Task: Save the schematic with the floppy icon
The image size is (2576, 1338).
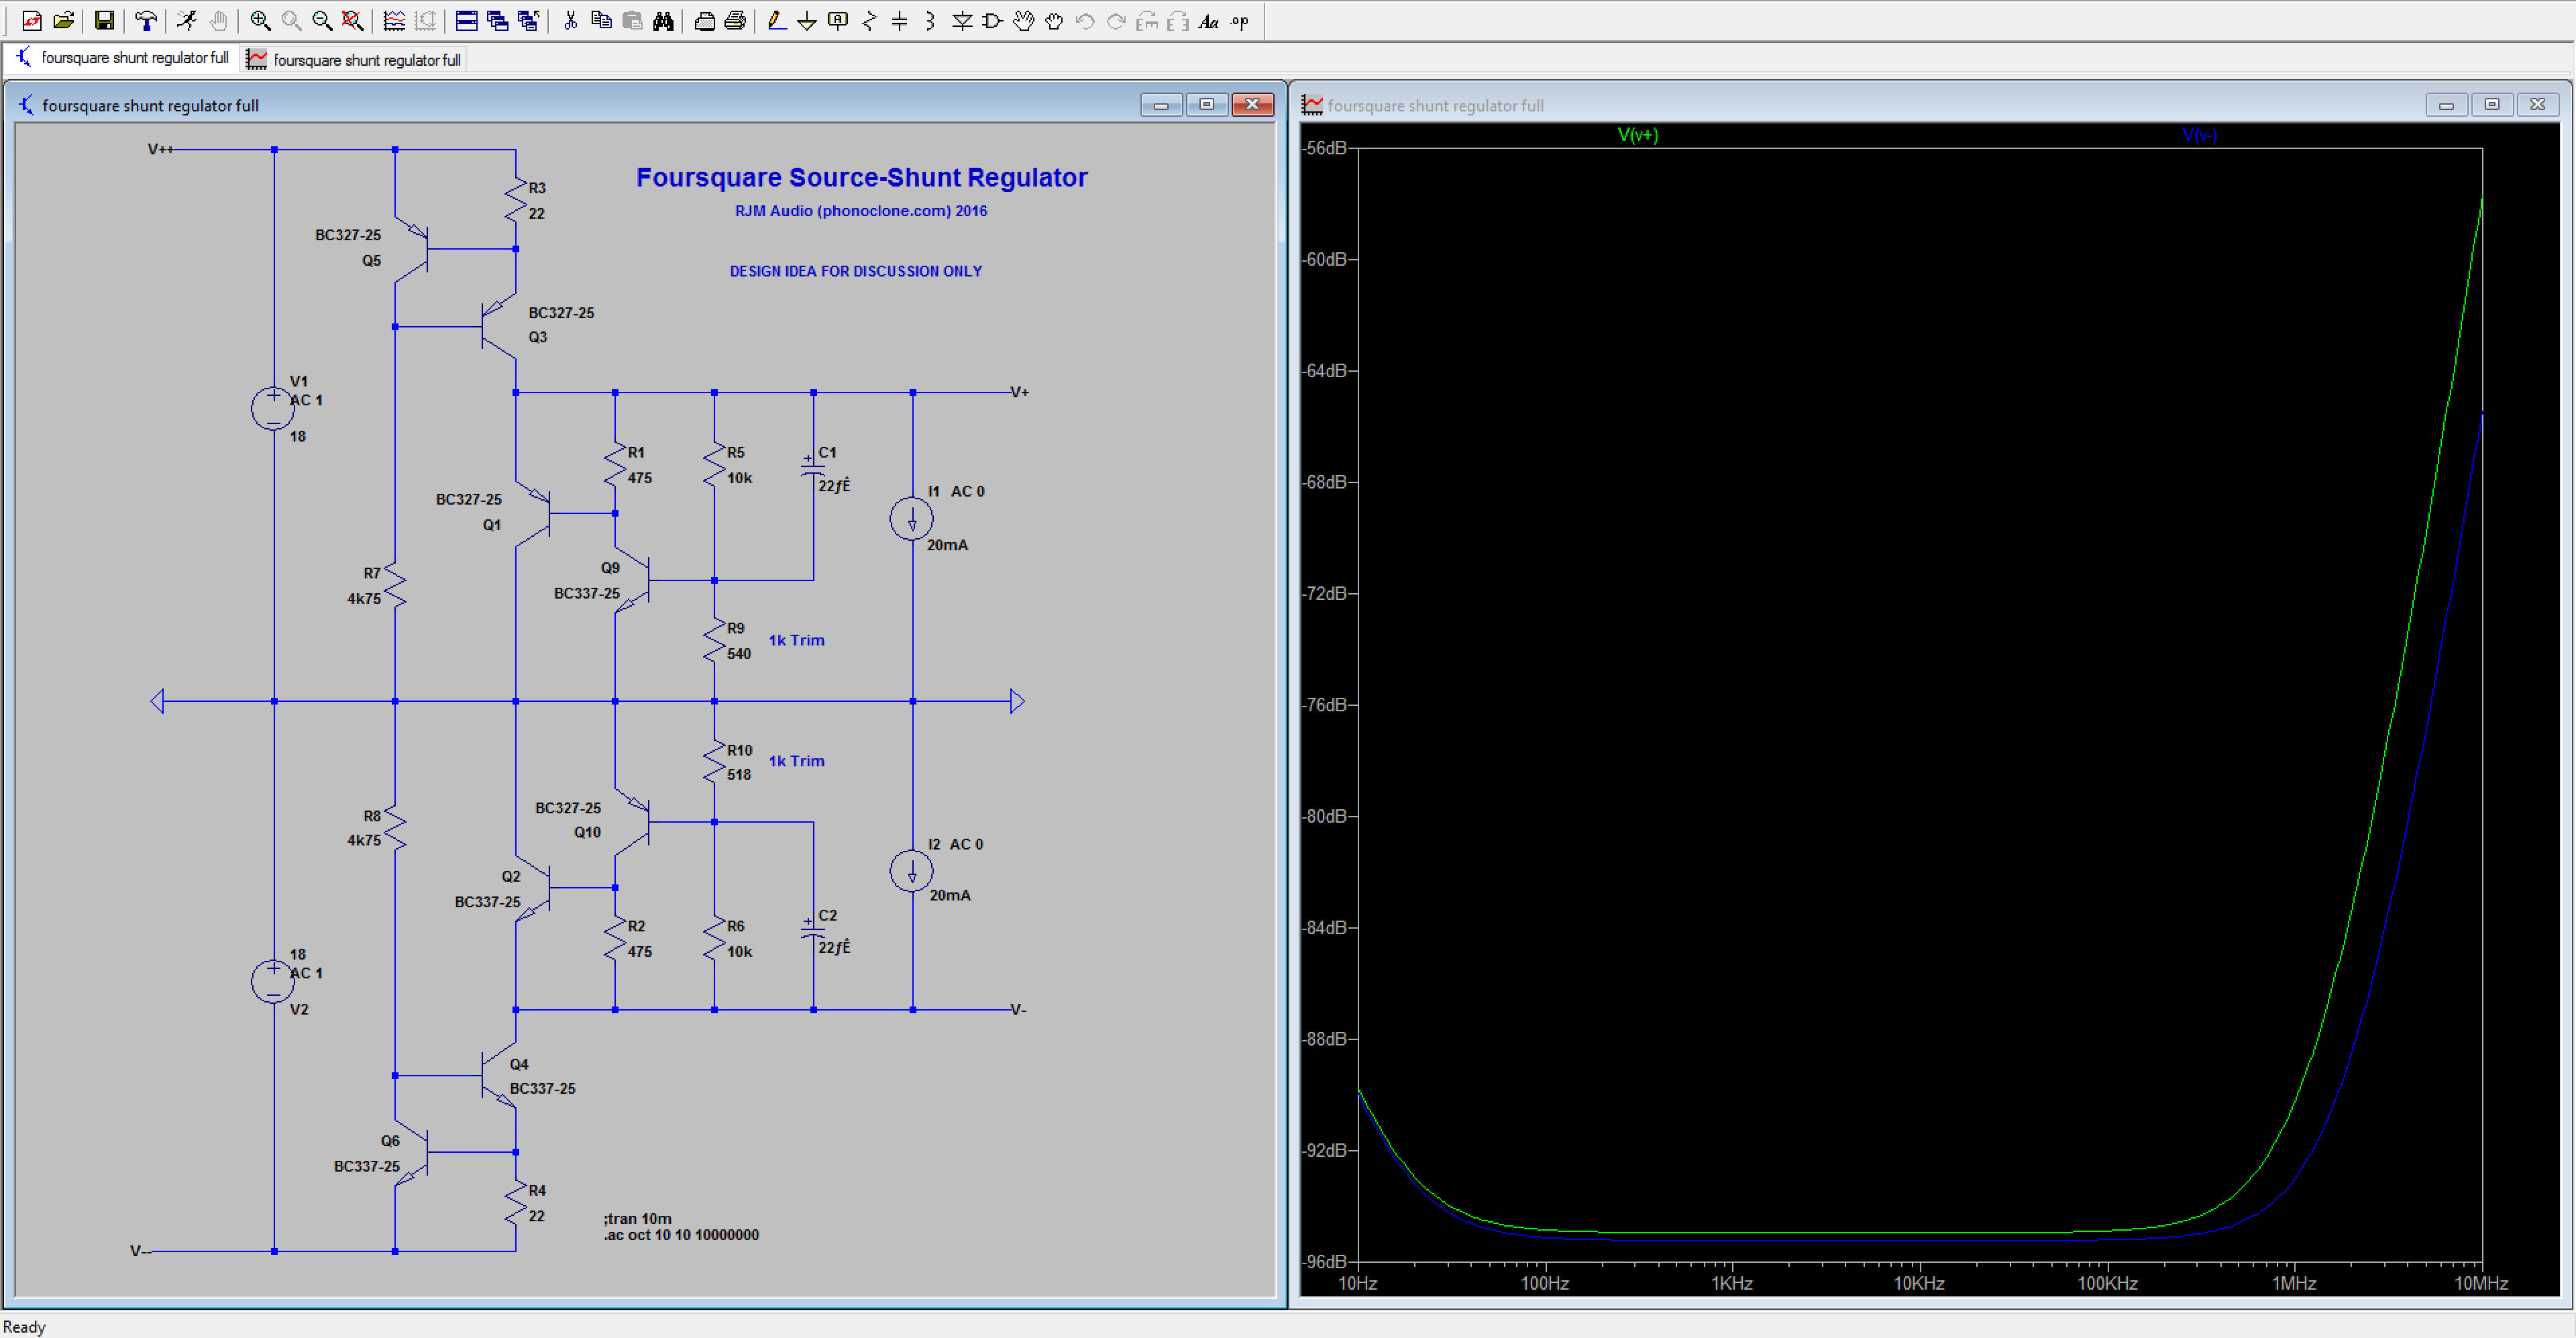Action: [x=104, y=20]
